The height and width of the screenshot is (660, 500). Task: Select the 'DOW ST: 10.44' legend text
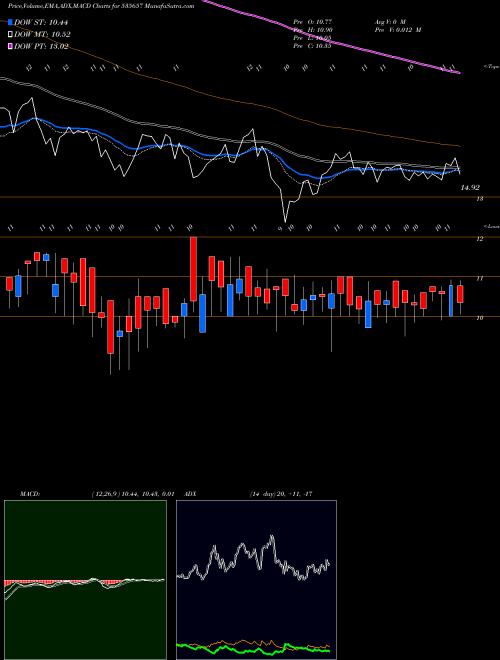[x=41, y=22]
